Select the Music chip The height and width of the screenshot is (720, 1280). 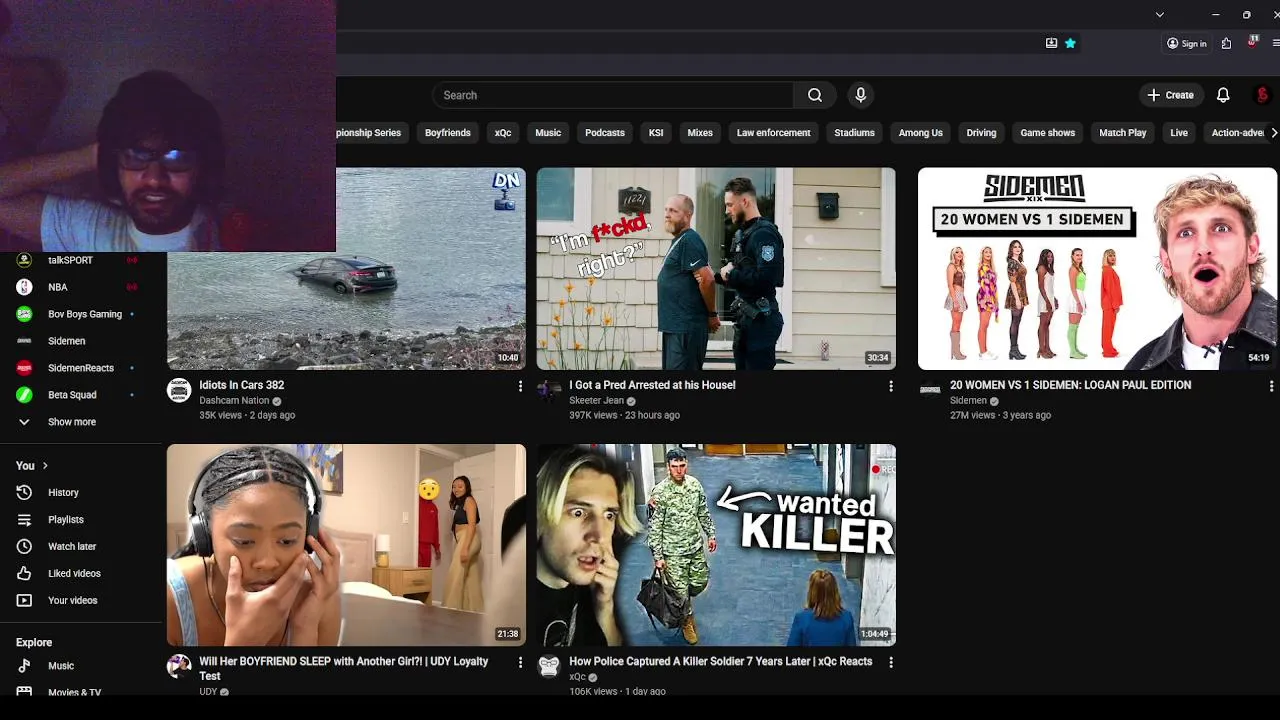click(548, 133)
